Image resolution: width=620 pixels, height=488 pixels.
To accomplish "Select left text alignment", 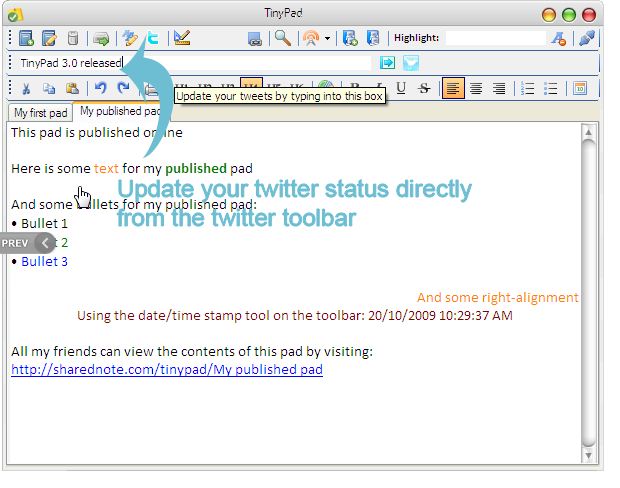I will click(453, 88).
